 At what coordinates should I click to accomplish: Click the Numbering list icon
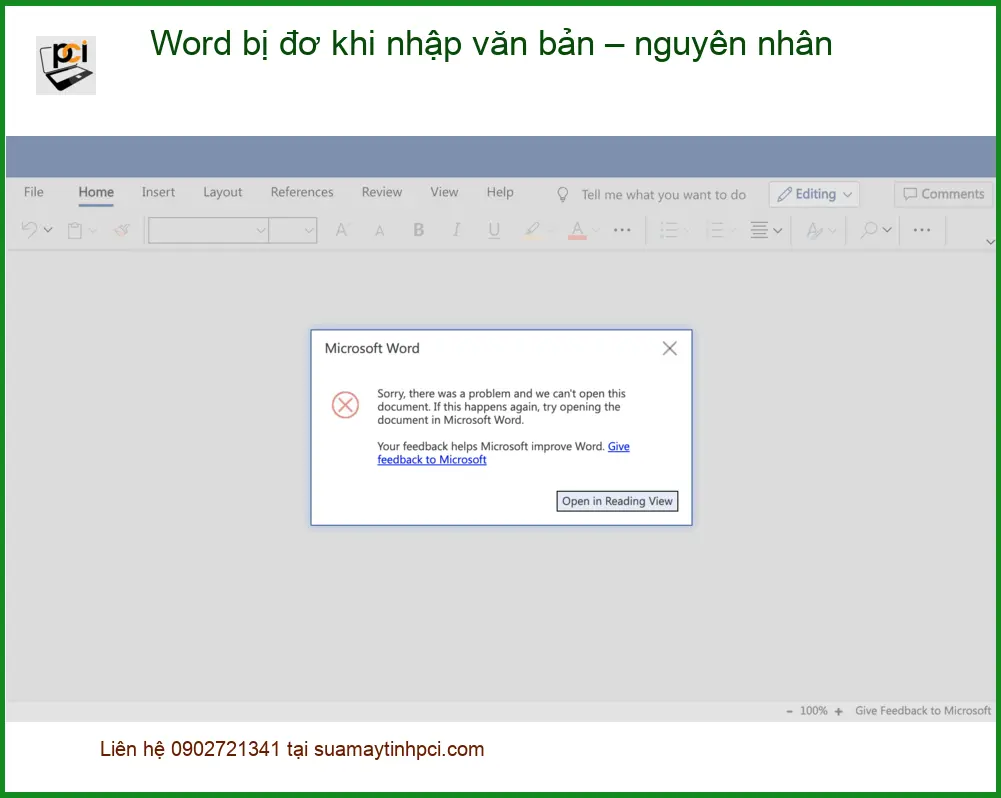point(716,230)
